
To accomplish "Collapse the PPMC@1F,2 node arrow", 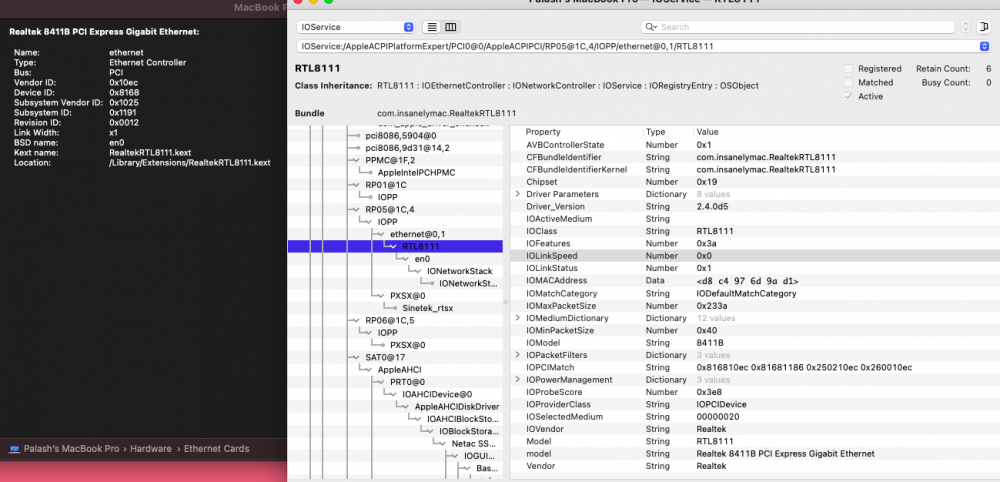I will pos(354,160).
